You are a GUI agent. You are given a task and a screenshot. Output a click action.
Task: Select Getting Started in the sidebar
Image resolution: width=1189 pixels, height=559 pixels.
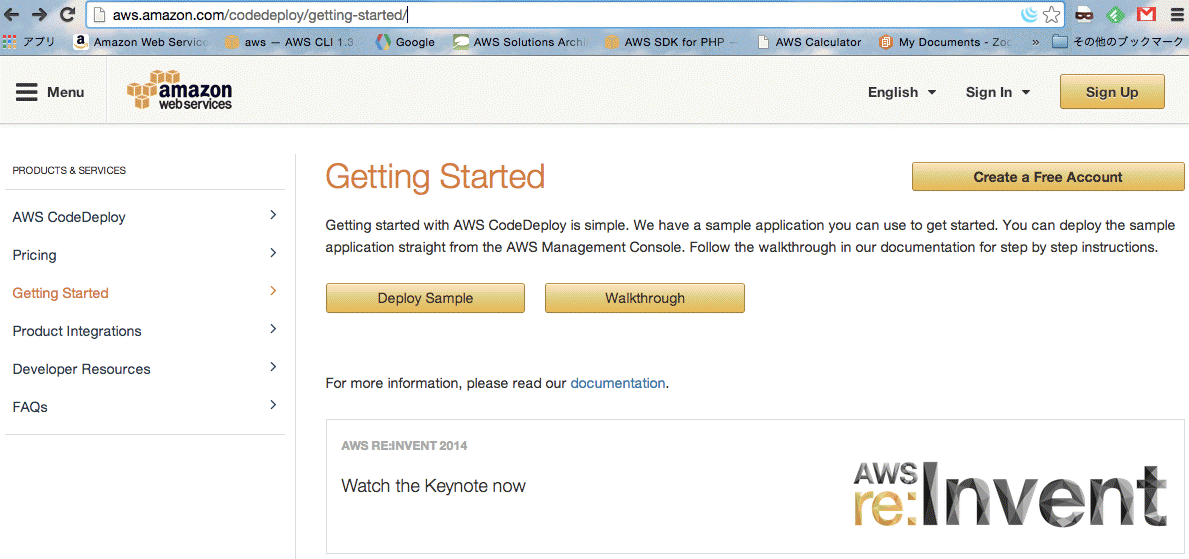[61, 293]
